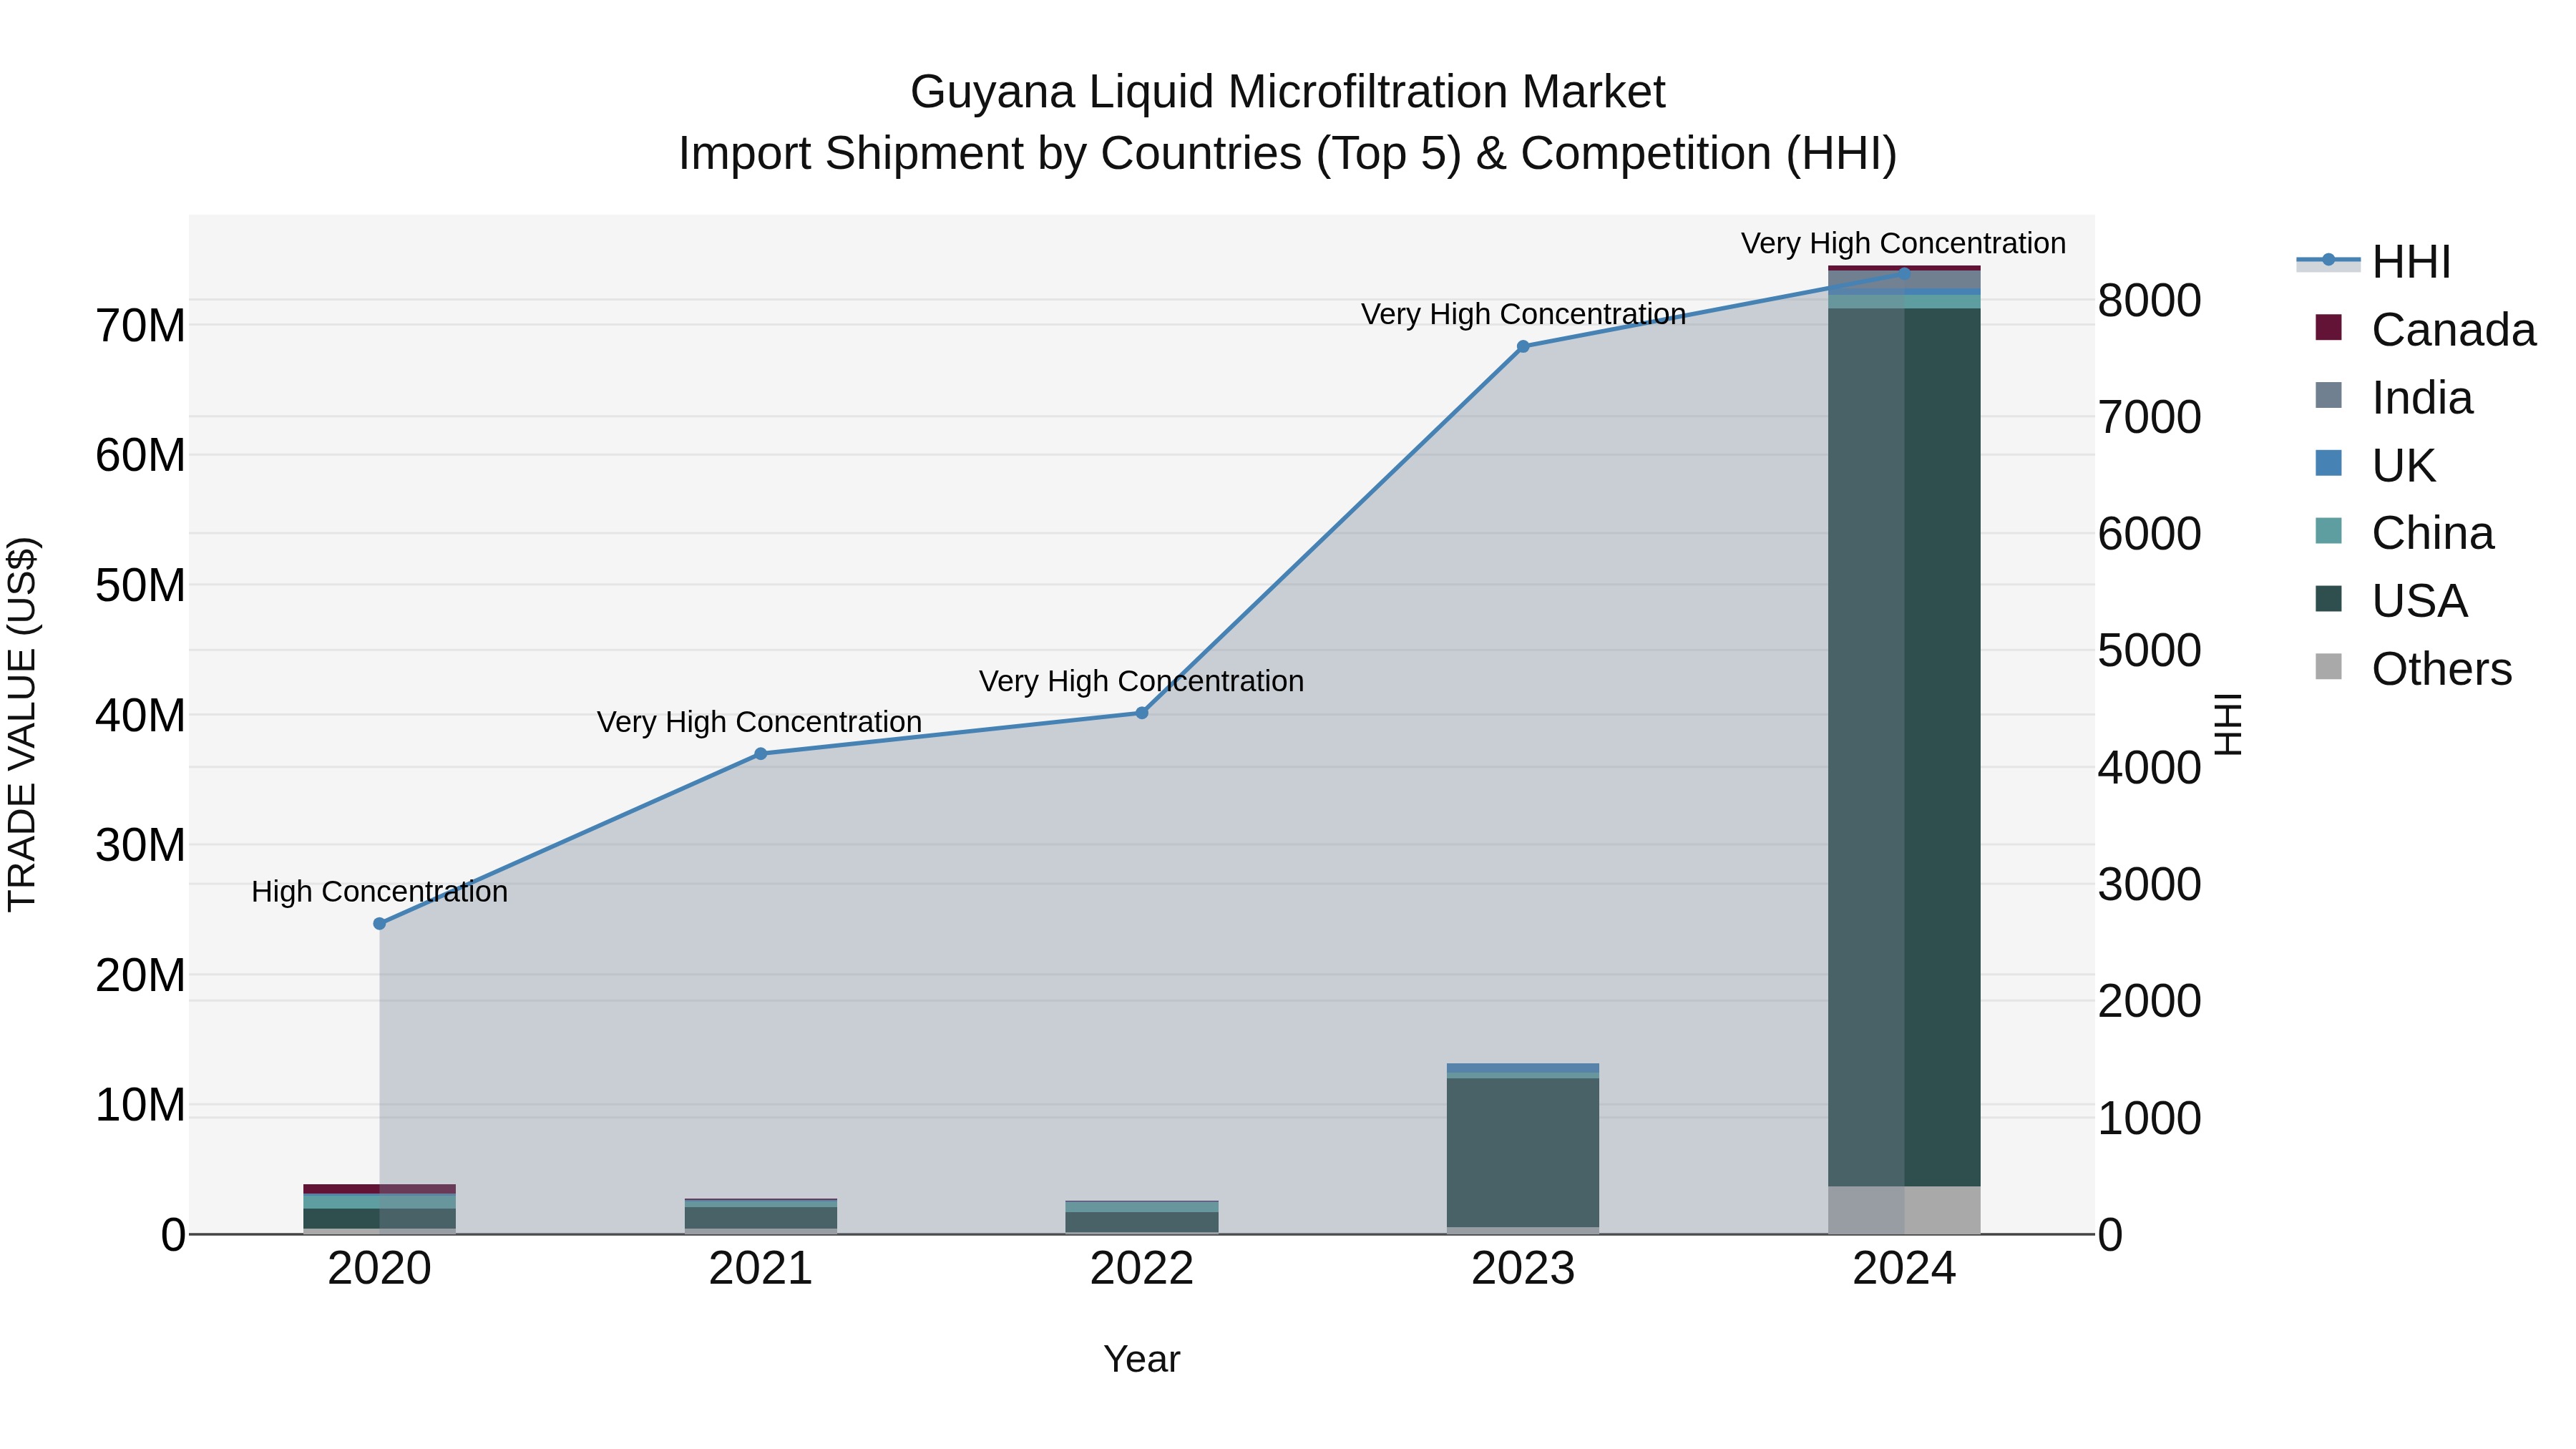Click the subtitle 'Import Shipment by Countries'
This screenshot has width=2576, height=1449.
click(989, 154)
